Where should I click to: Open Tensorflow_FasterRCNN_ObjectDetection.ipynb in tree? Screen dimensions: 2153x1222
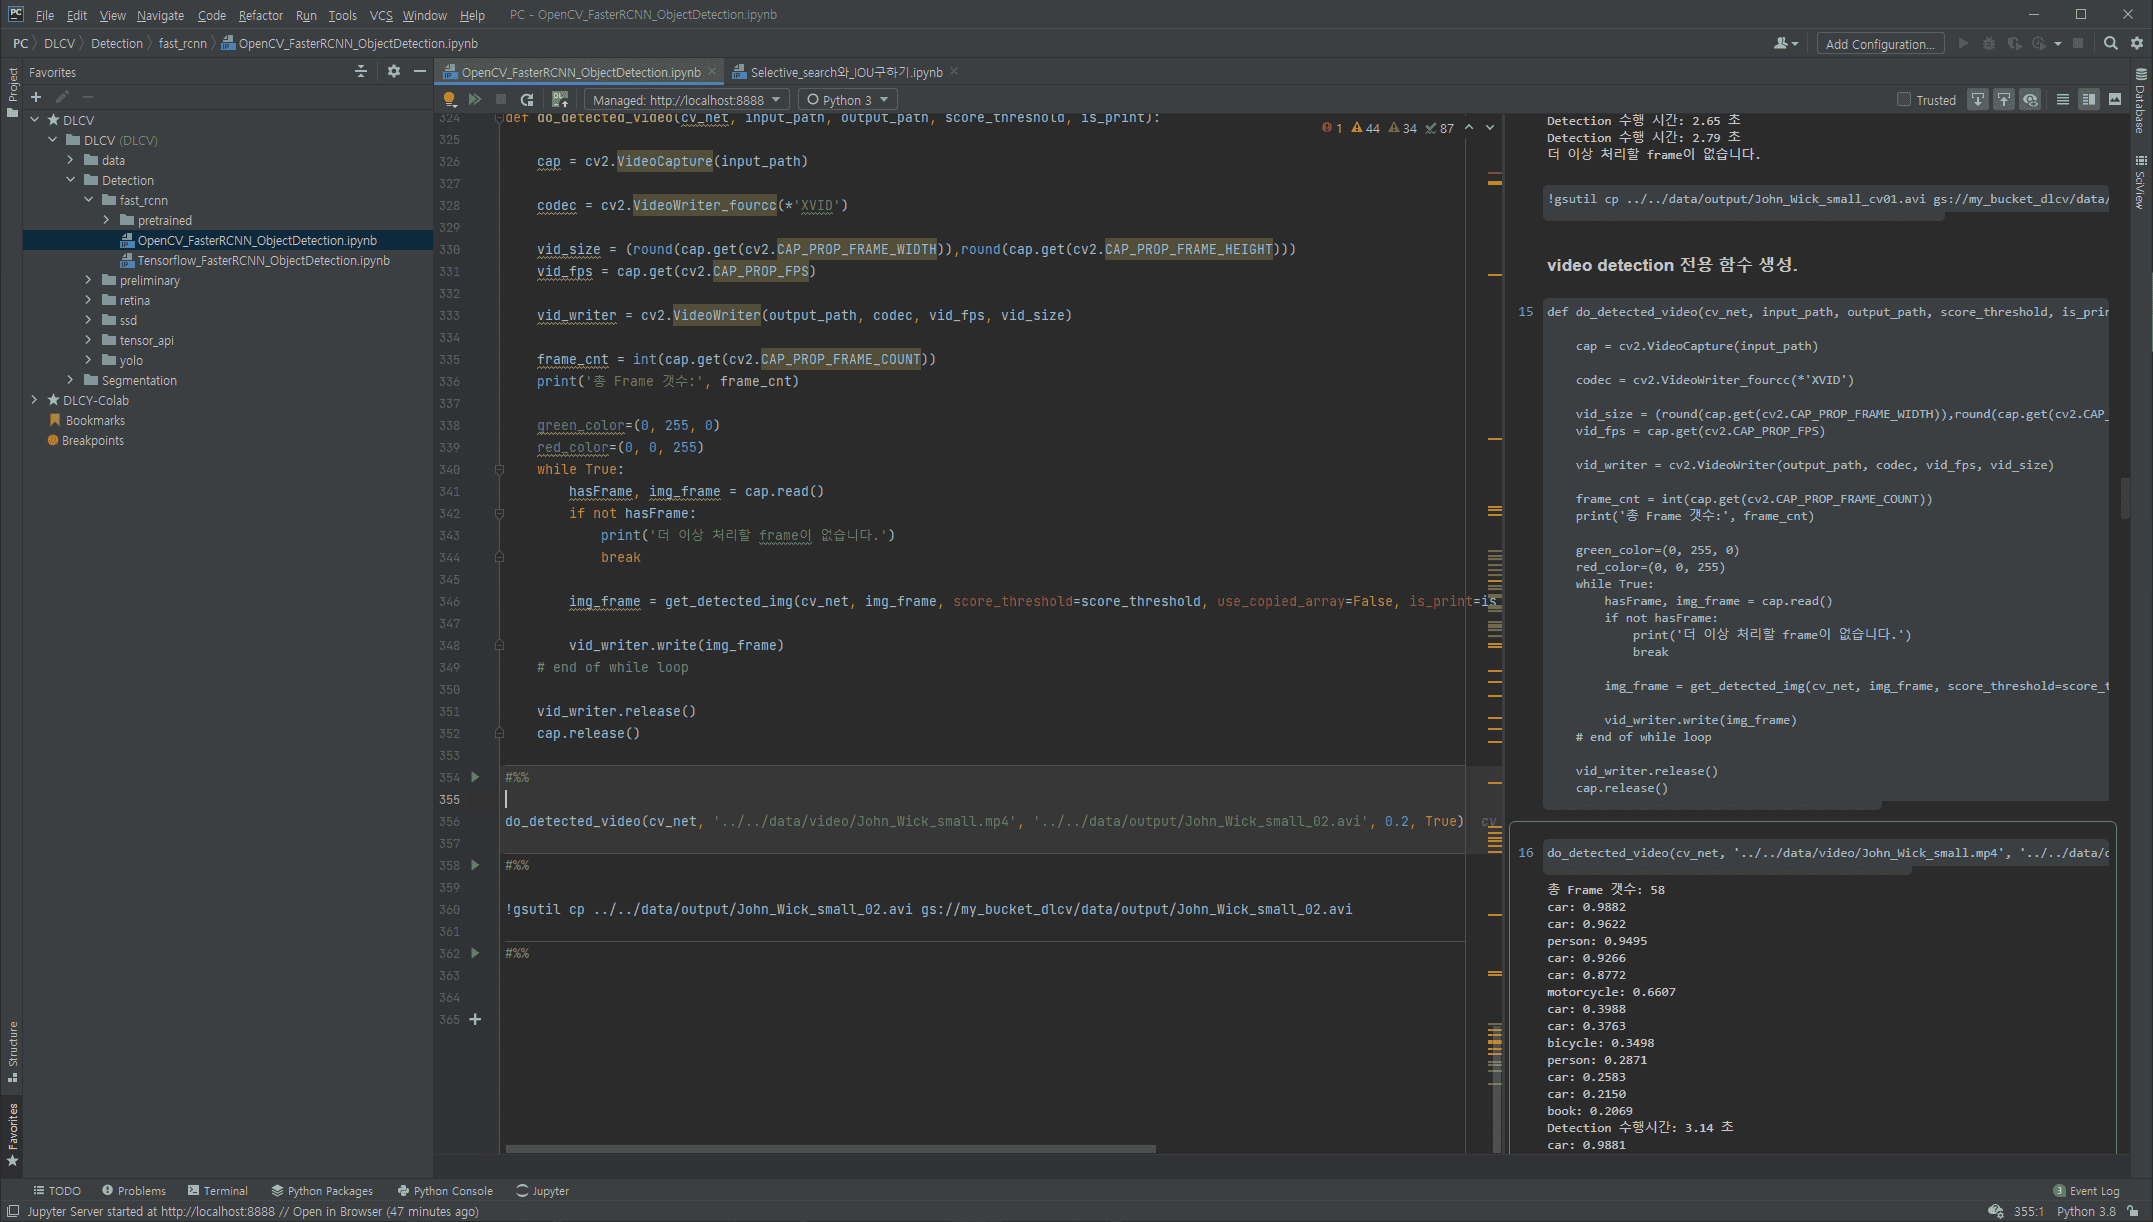point(264,260)
